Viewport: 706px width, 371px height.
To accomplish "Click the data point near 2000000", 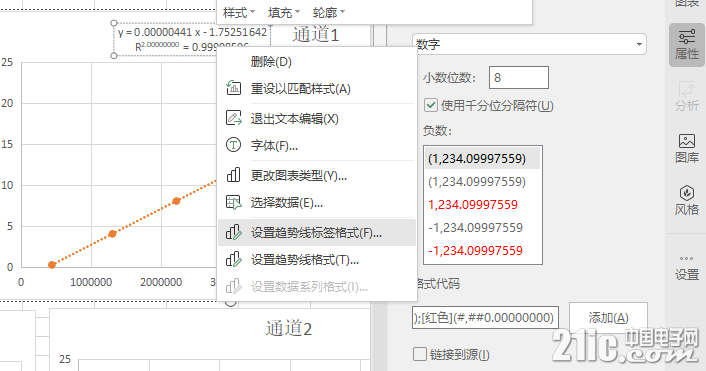I will point(176,201).
